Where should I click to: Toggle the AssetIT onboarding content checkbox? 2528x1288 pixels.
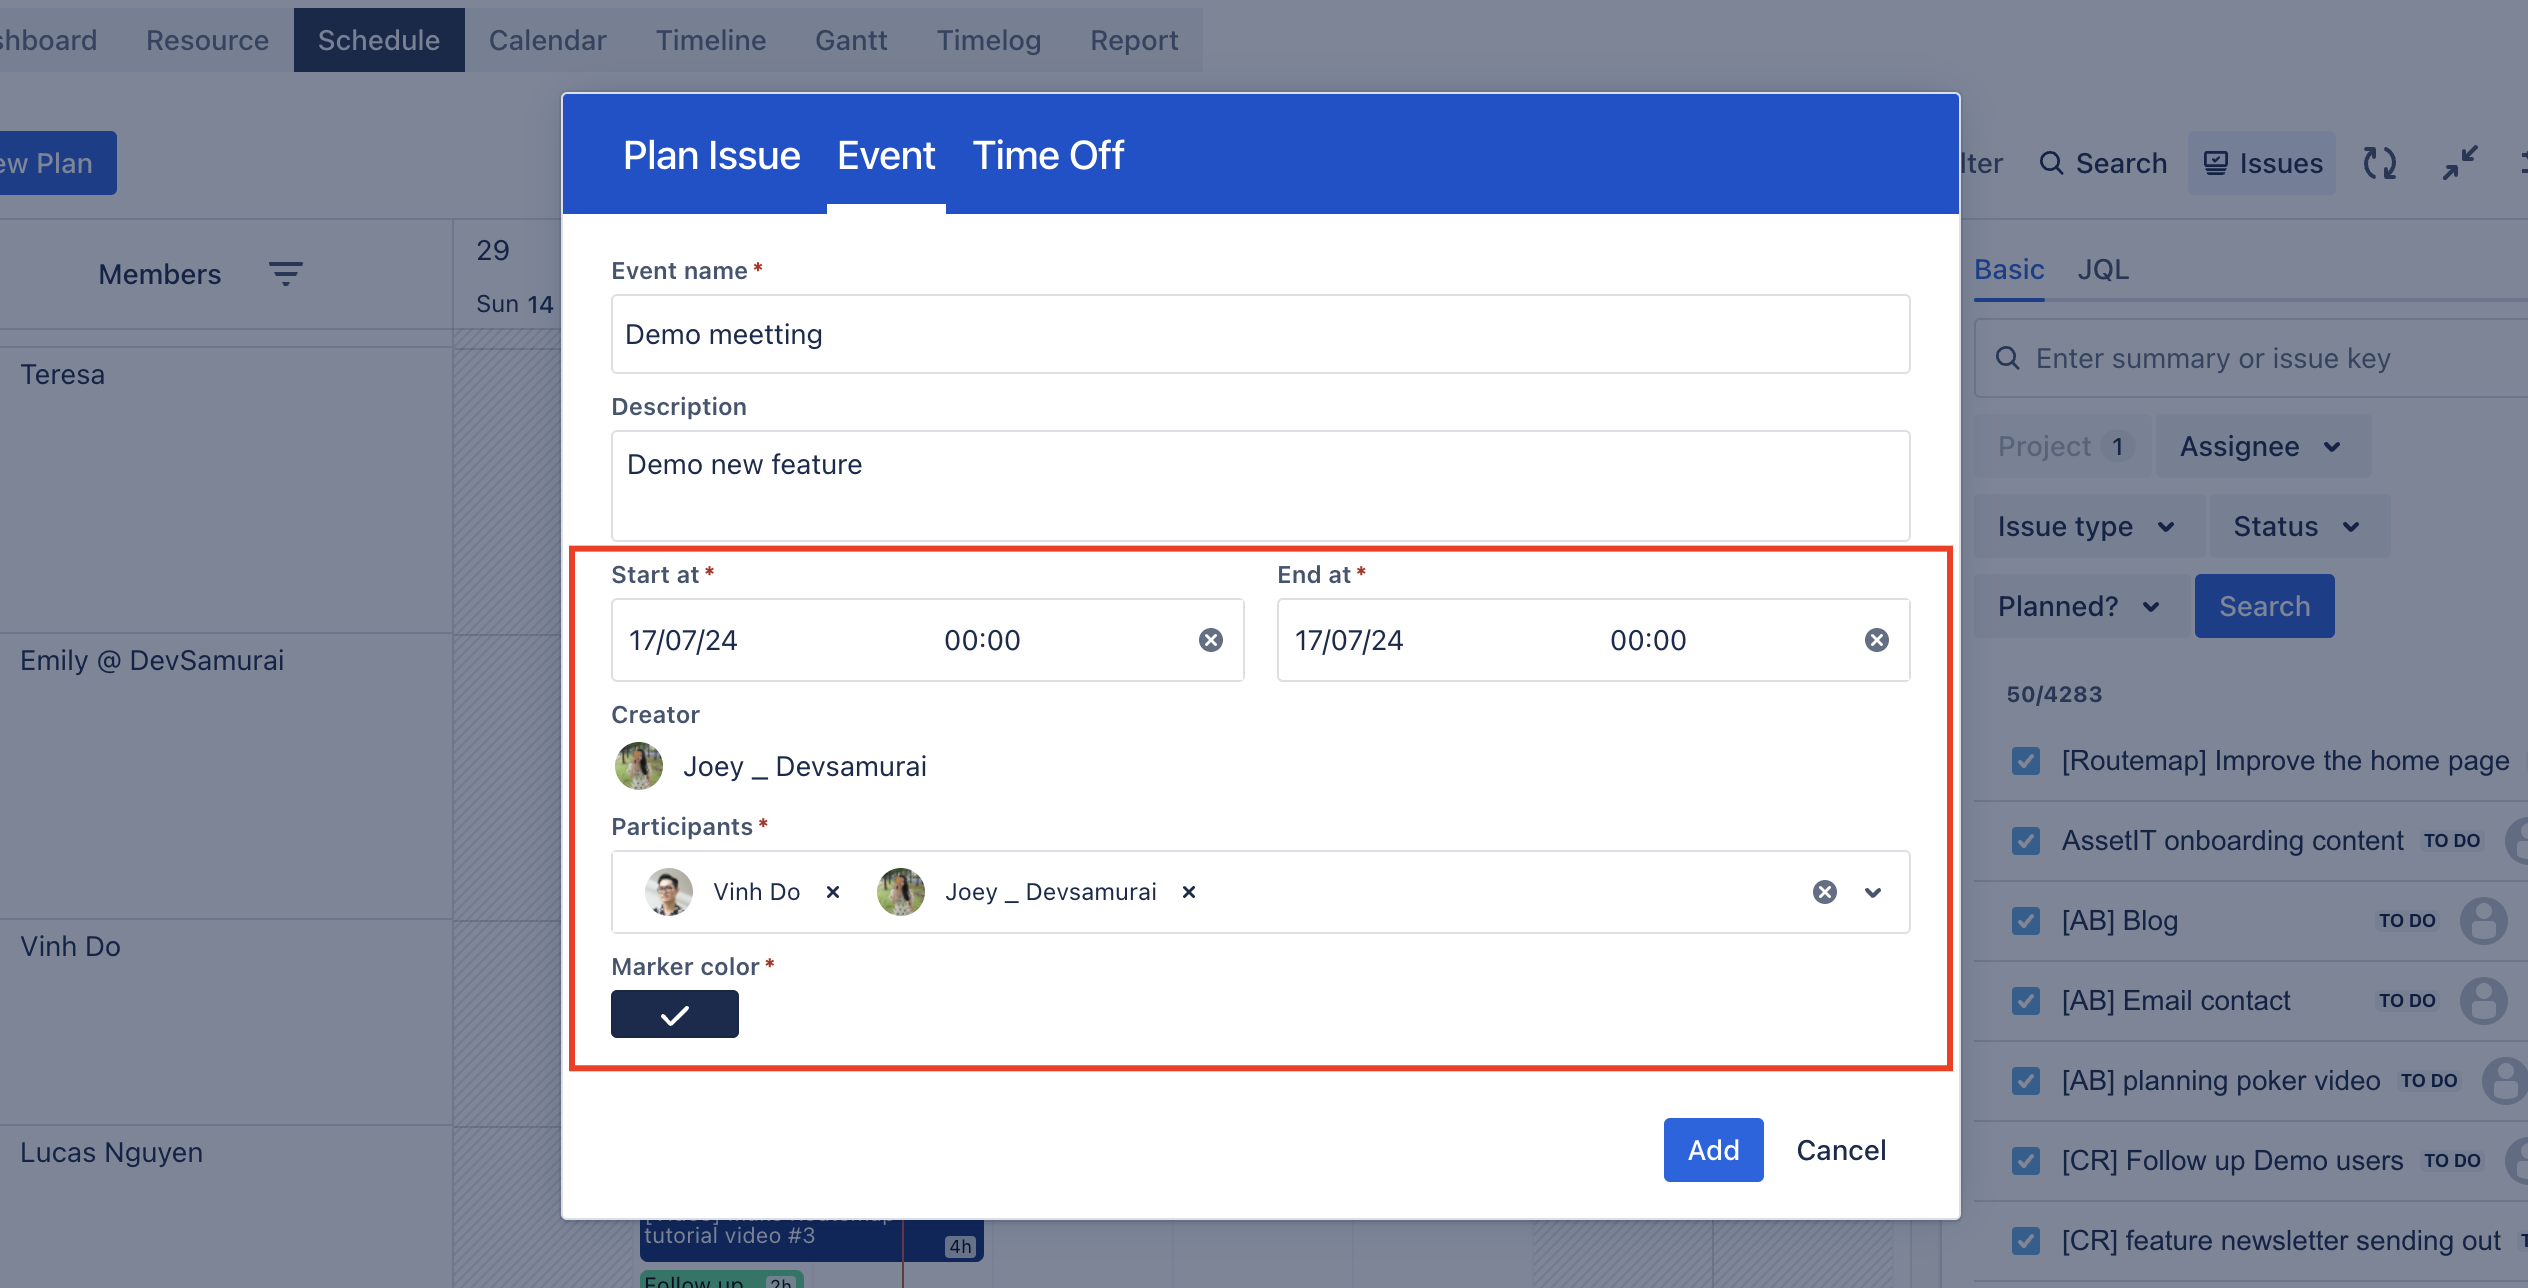coord(2025,841)
